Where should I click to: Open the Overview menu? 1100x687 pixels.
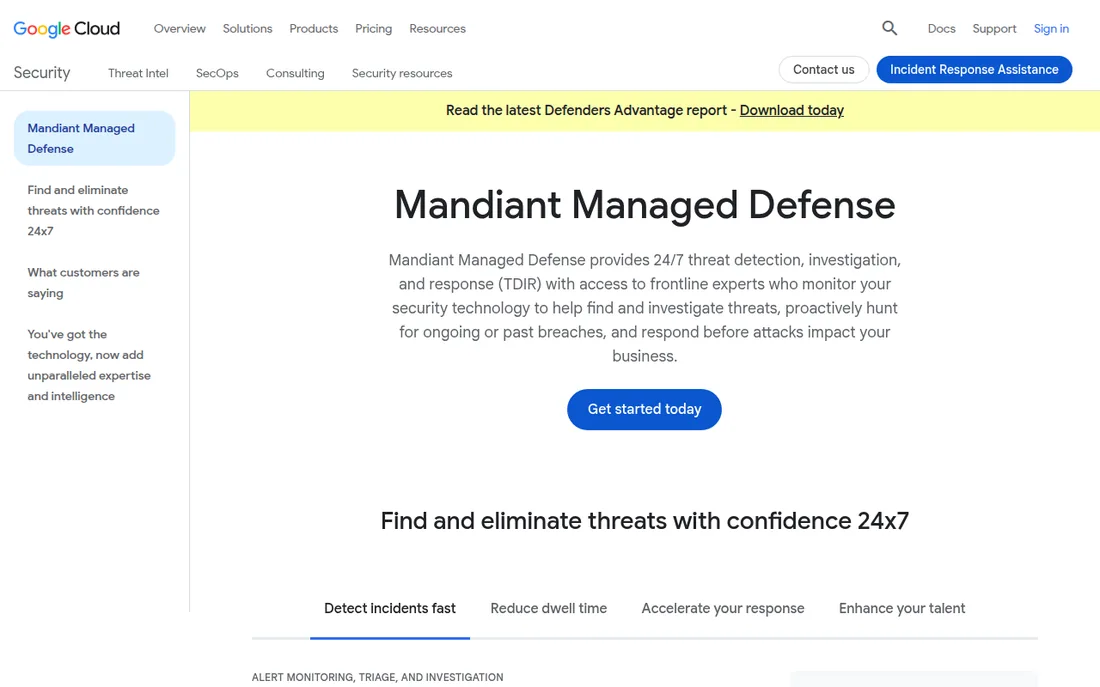coord(180,29)
